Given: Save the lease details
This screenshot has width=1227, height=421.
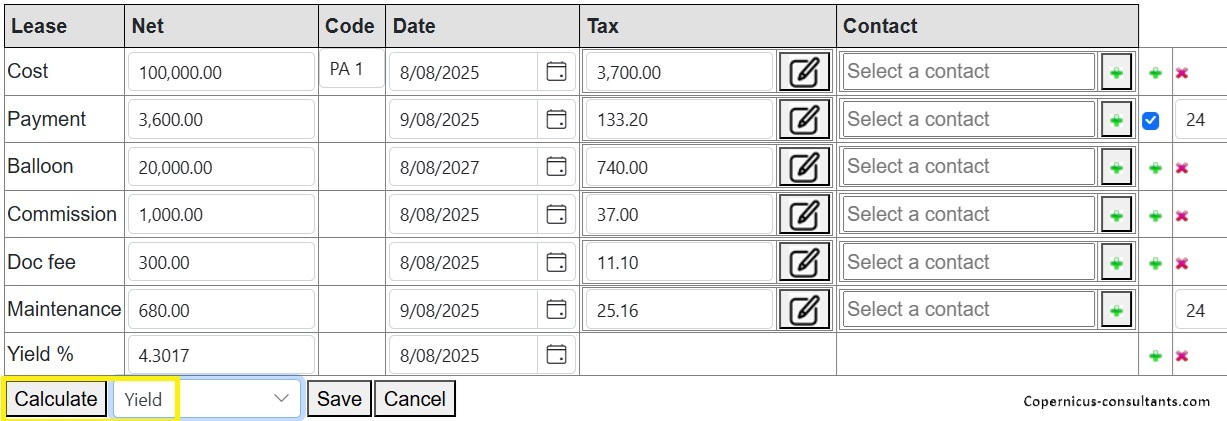Looking at the screenshot, I should coord(339,399).
